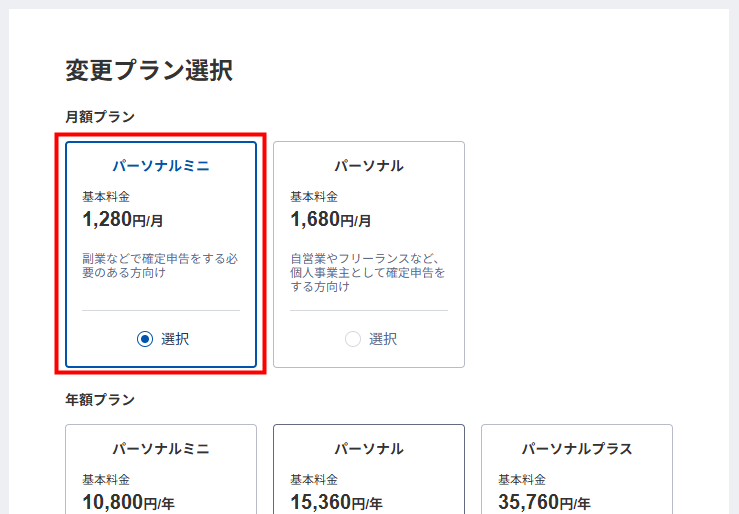The height and width of the screenshot is (514, 739).
Task: Pick the yearly パーソナルプラス plan card
Action: pos(577,469)
